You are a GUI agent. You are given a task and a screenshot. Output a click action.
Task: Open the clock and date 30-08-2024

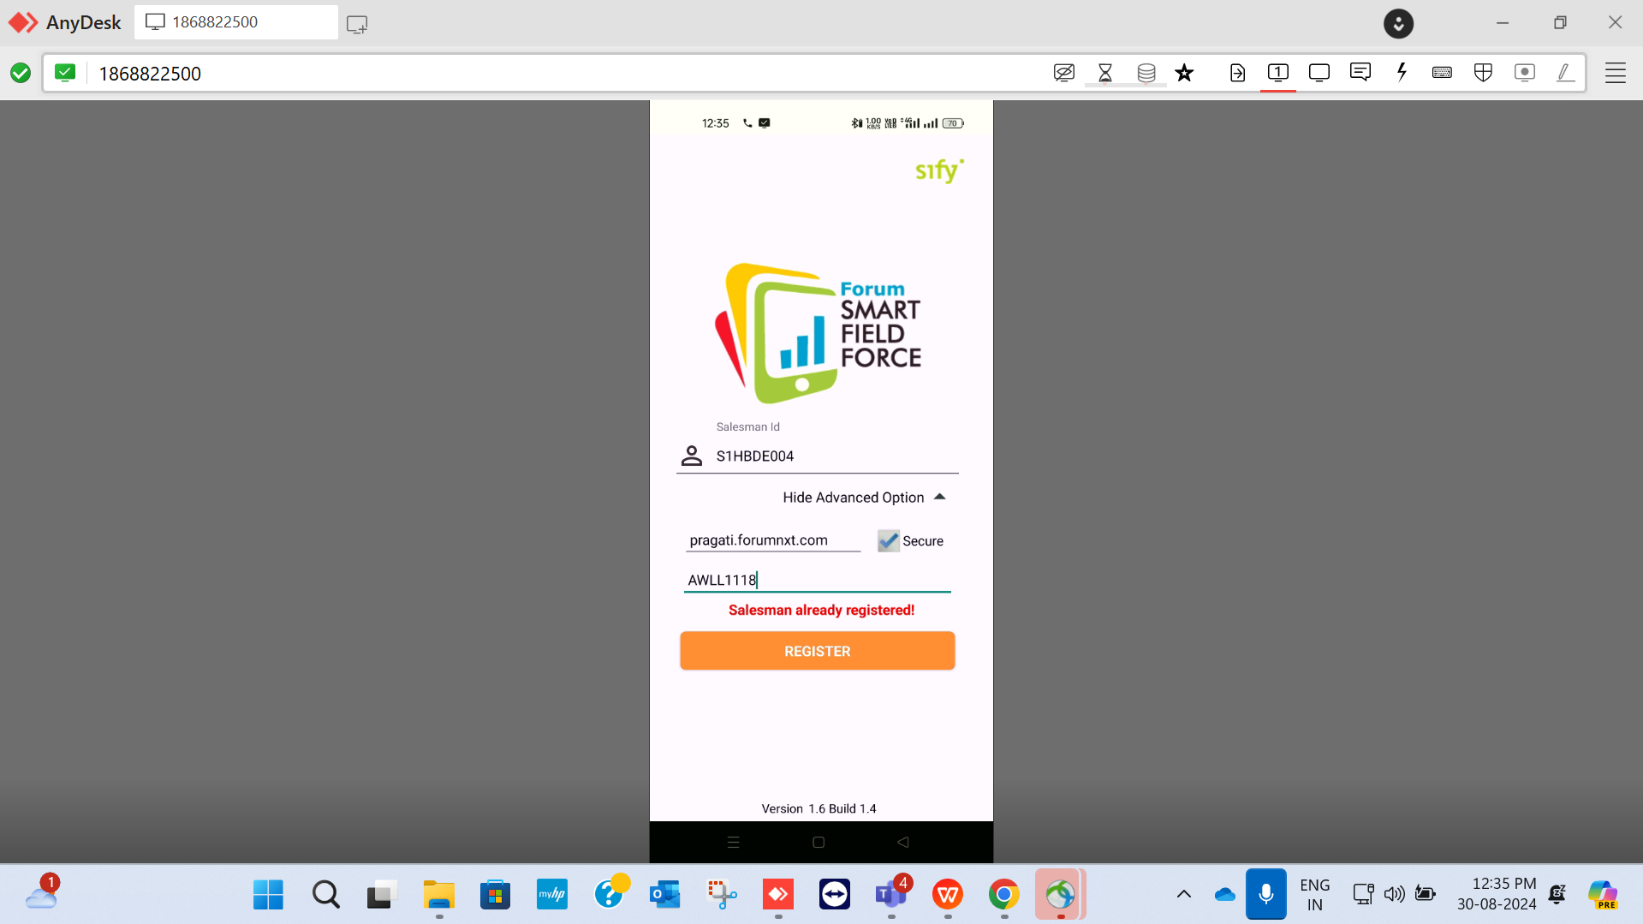1497,894
